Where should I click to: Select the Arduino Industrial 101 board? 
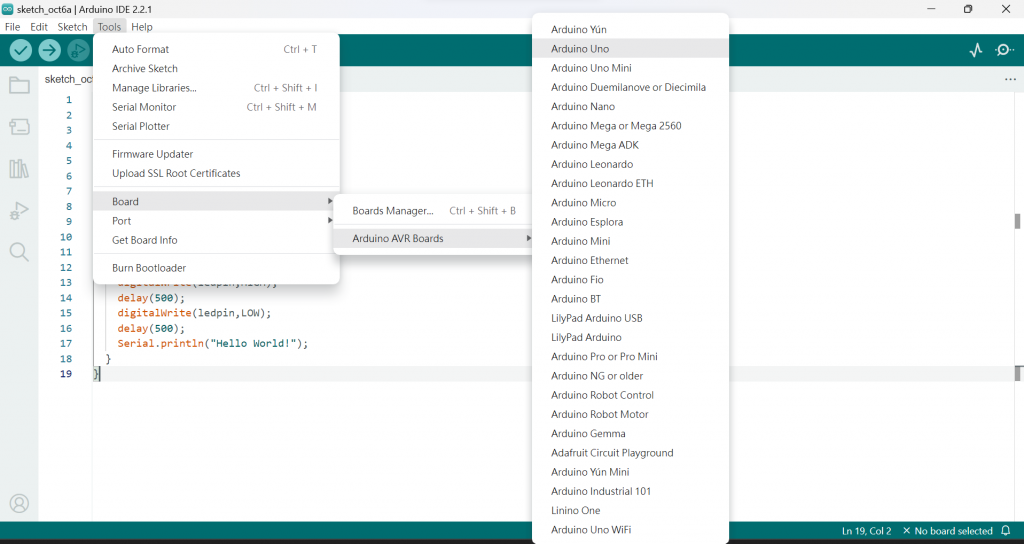(x=630, y=491)
